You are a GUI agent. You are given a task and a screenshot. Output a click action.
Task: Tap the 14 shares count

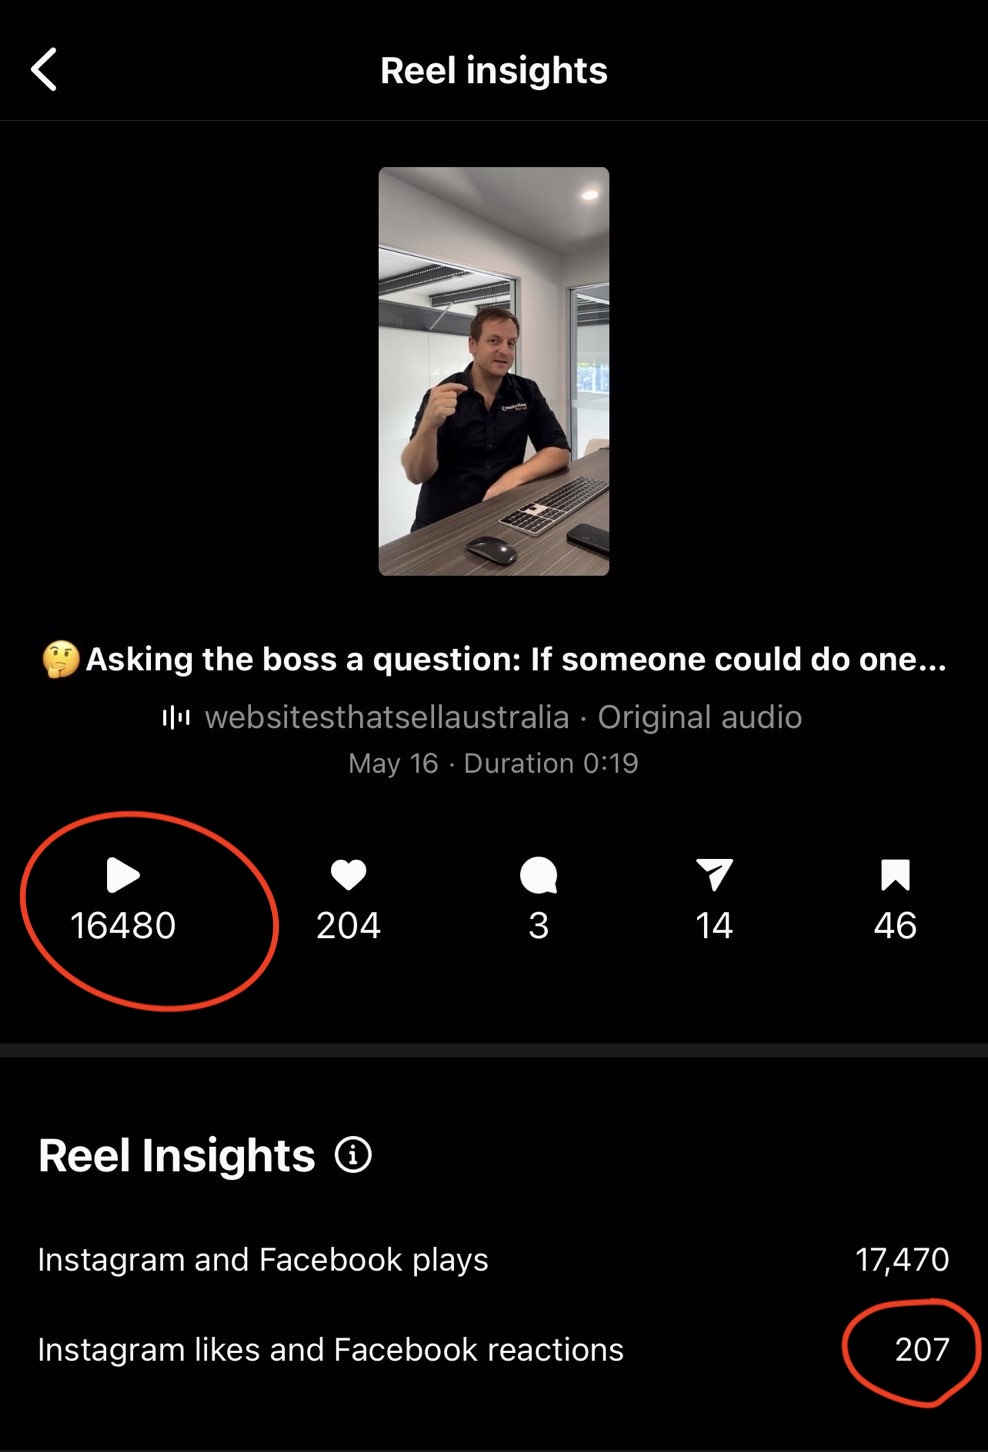(x=714, y=926)
